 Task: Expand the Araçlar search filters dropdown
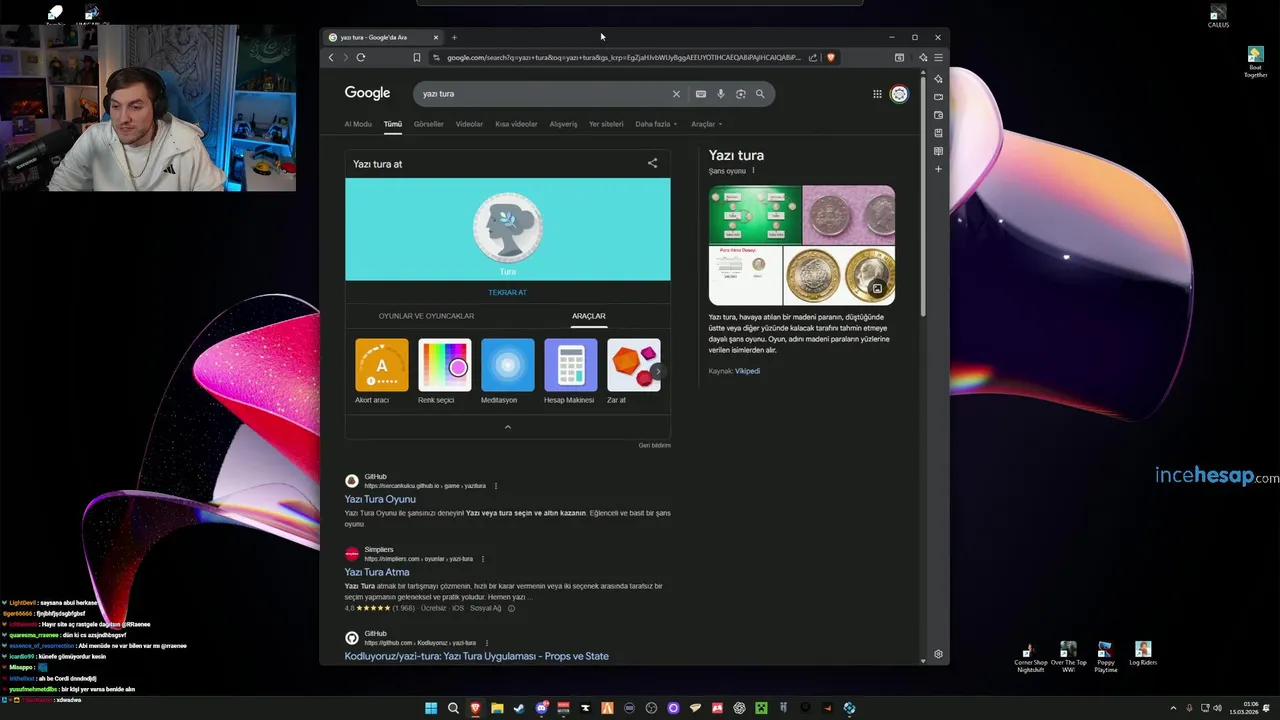(x=706, y=124)
